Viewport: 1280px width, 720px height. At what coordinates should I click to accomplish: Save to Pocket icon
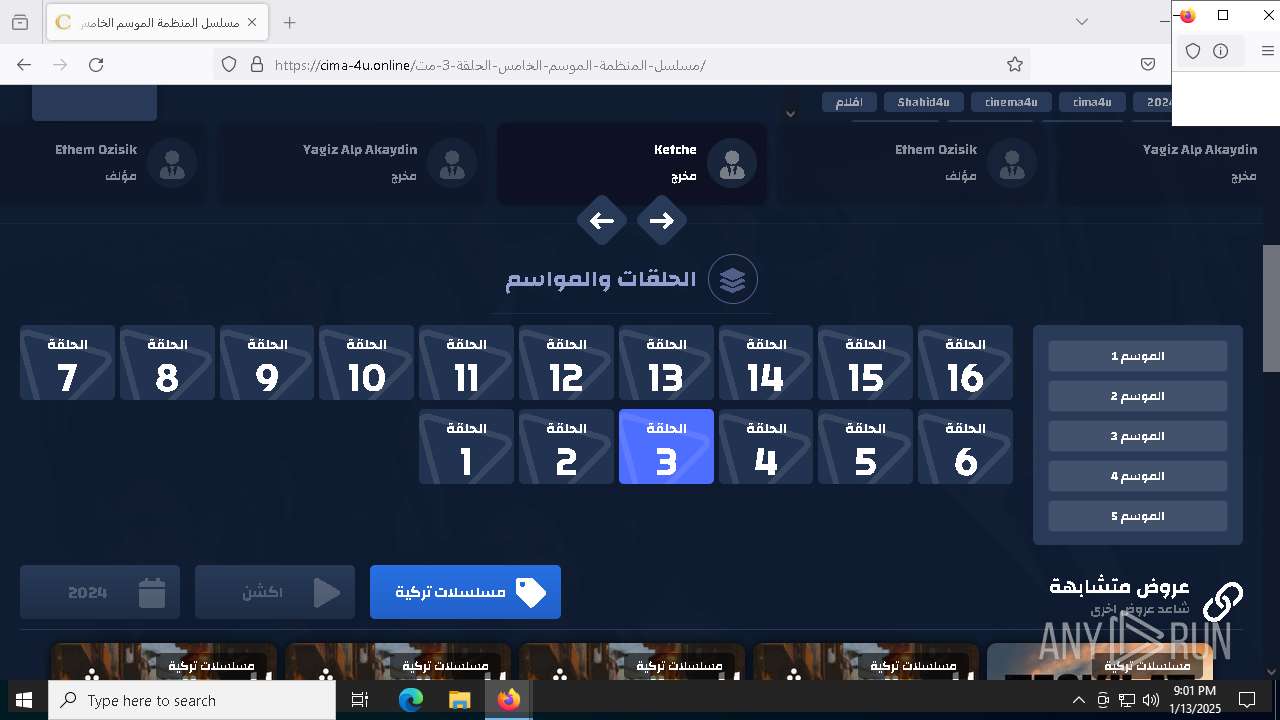(1148, 64)
